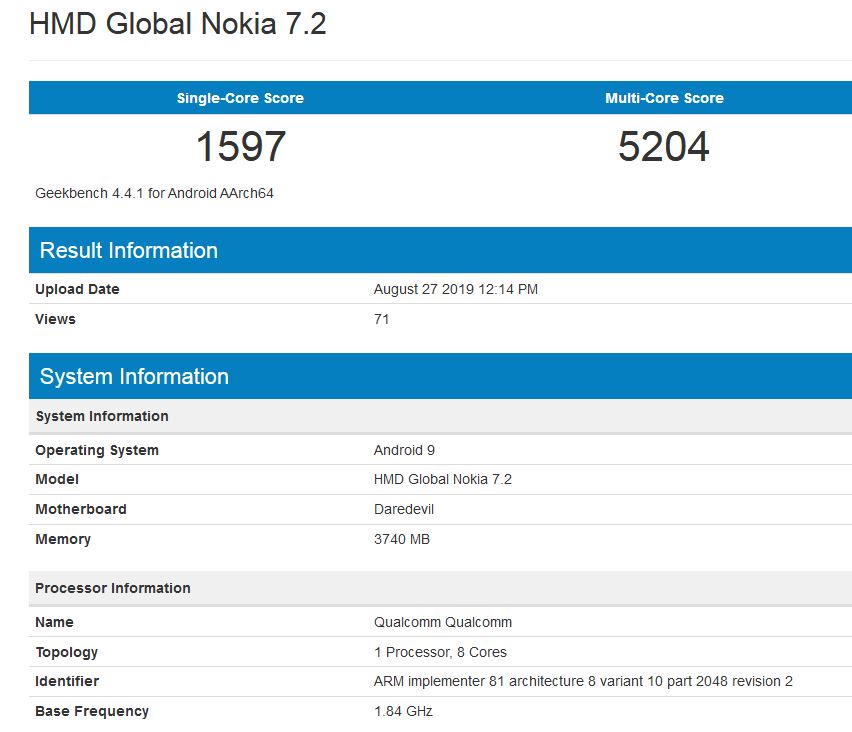Select the views count 71

point(381,319)
